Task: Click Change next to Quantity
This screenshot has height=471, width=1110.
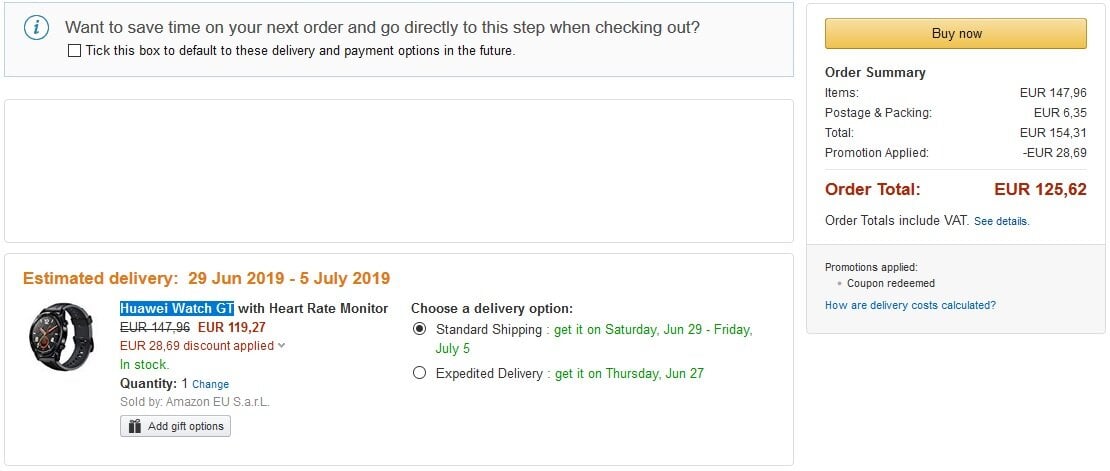Action: click(210, 384)
